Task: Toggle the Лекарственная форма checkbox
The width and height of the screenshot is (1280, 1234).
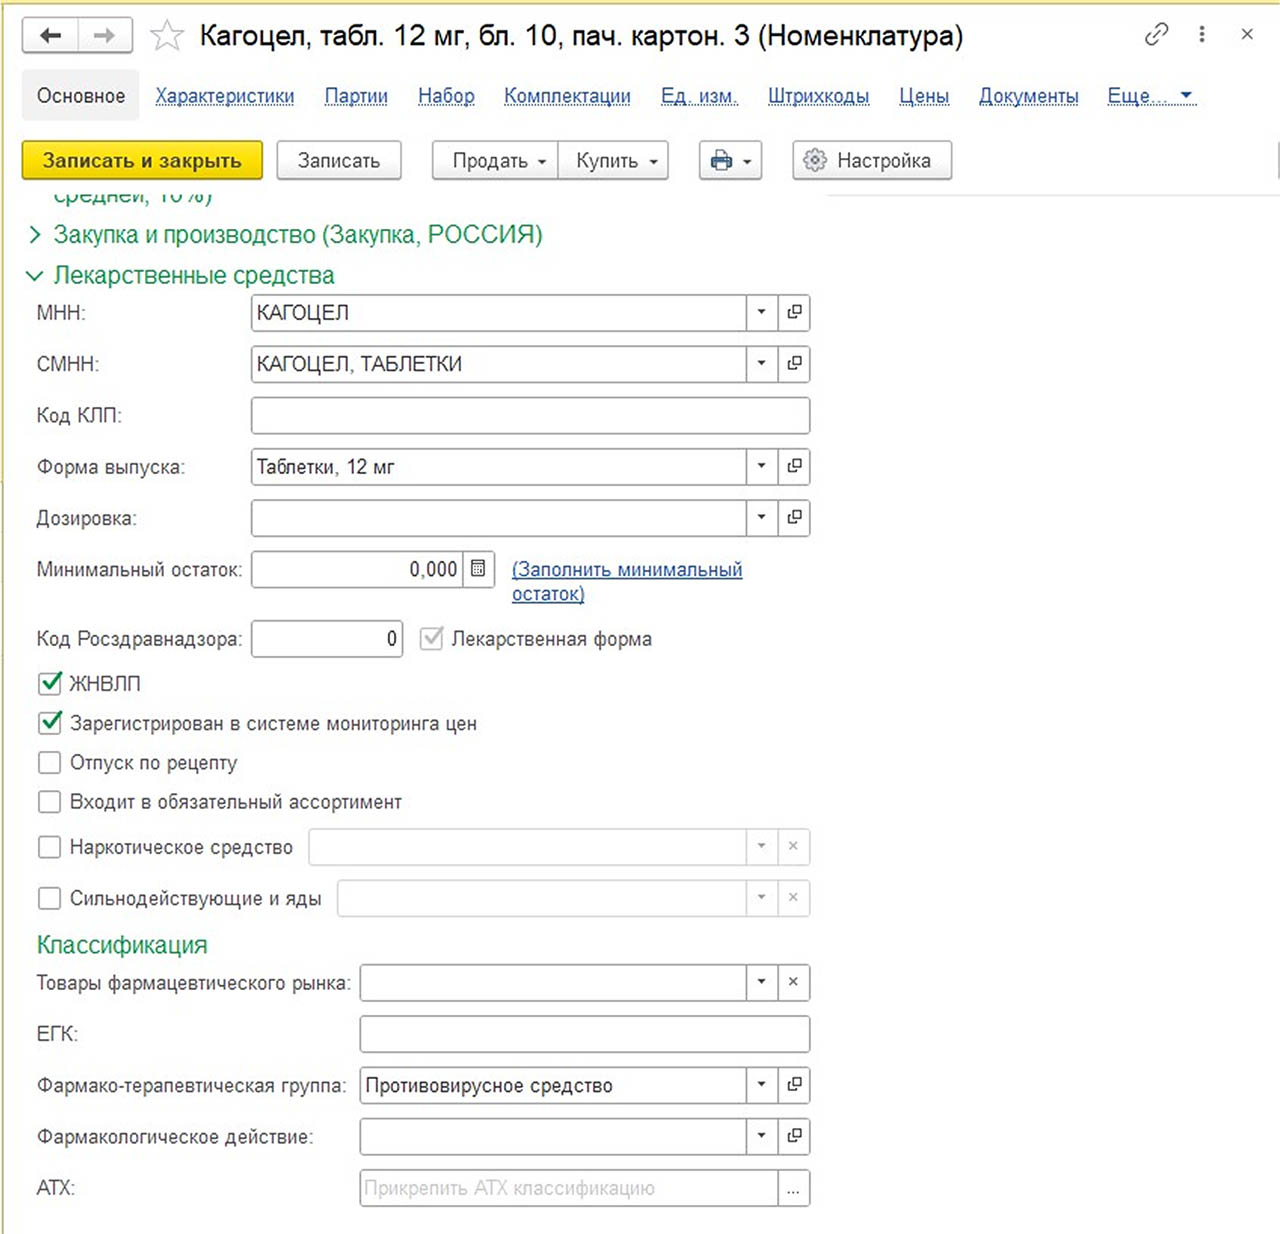Action: [x=432, y=639]
